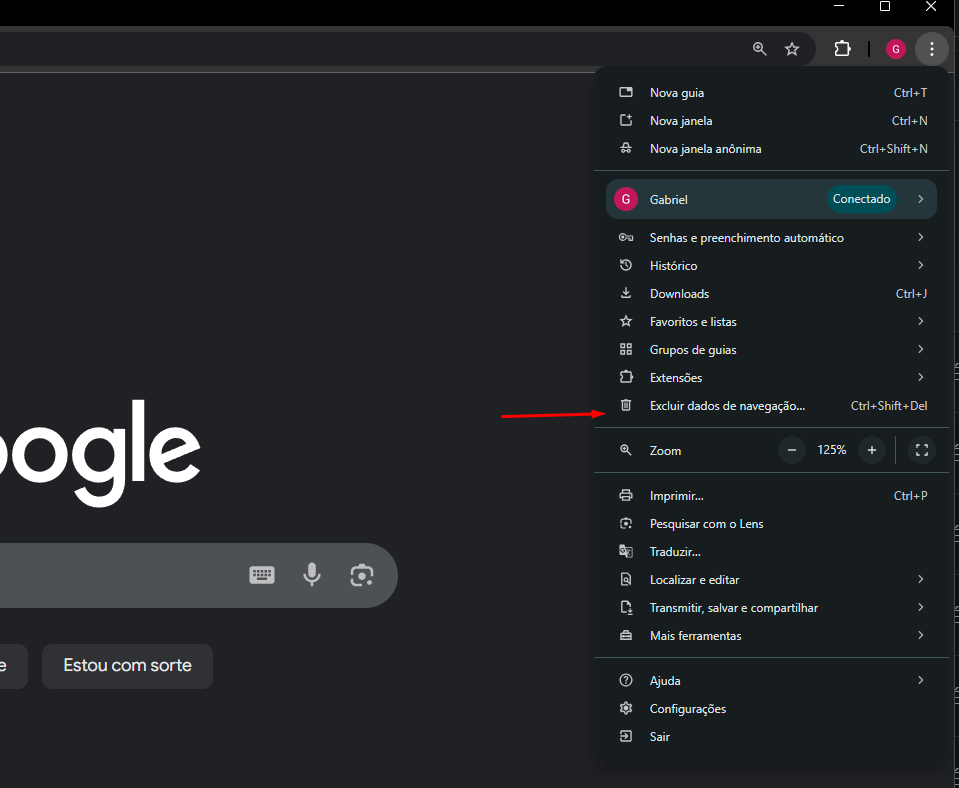
Task: Toggle fullscreen mode icon beside zoom
Action: [922, 450]
